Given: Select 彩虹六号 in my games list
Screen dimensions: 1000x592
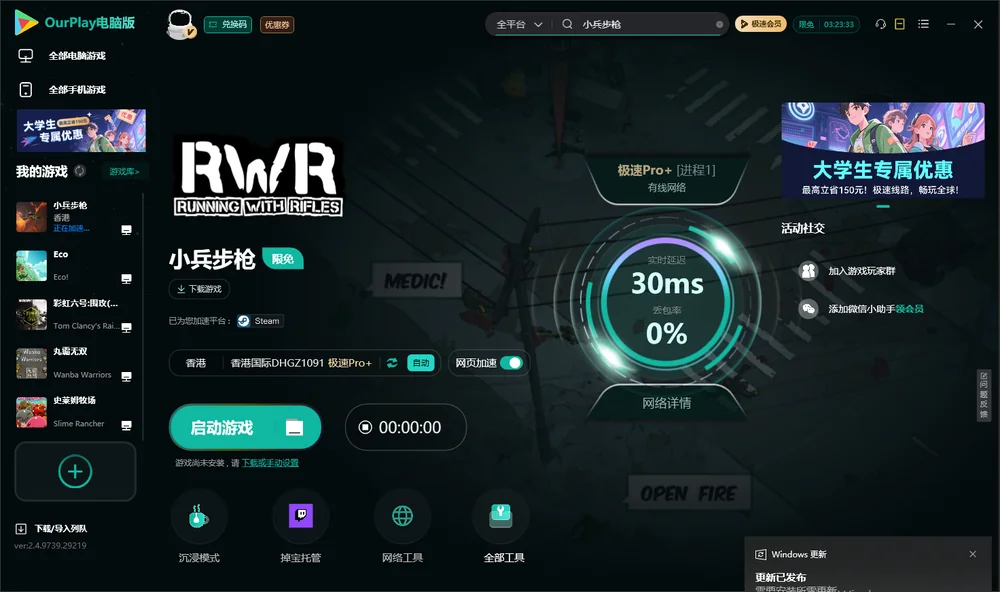Looking at the screenshot, I should point(75,314).
